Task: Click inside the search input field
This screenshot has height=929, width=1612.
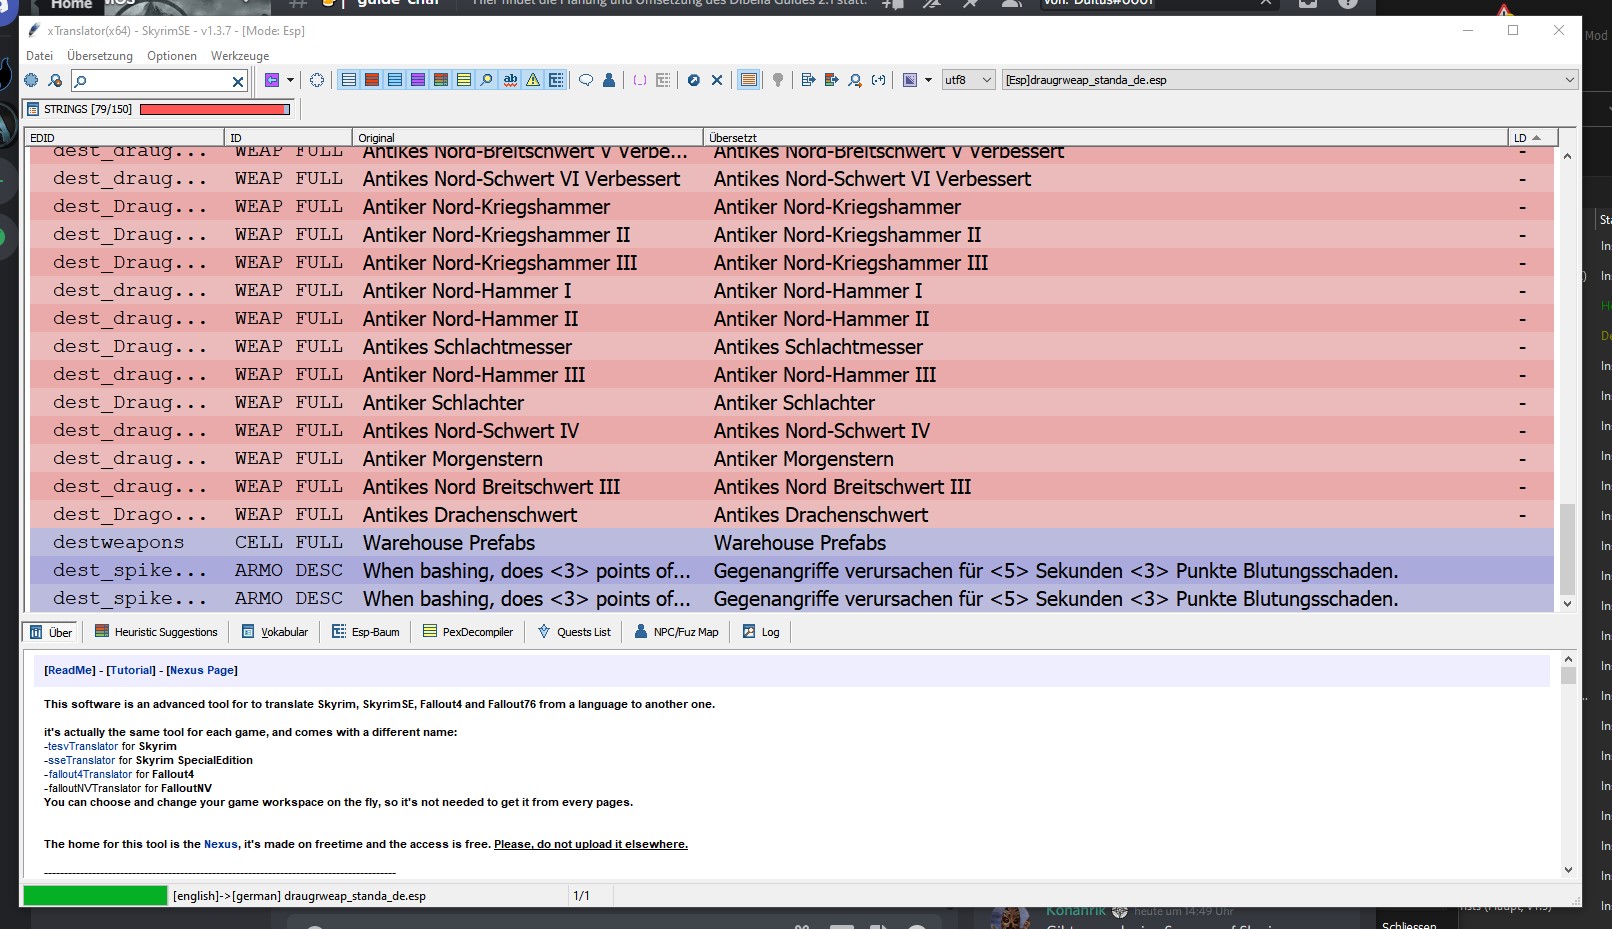Action: (155, 81)
